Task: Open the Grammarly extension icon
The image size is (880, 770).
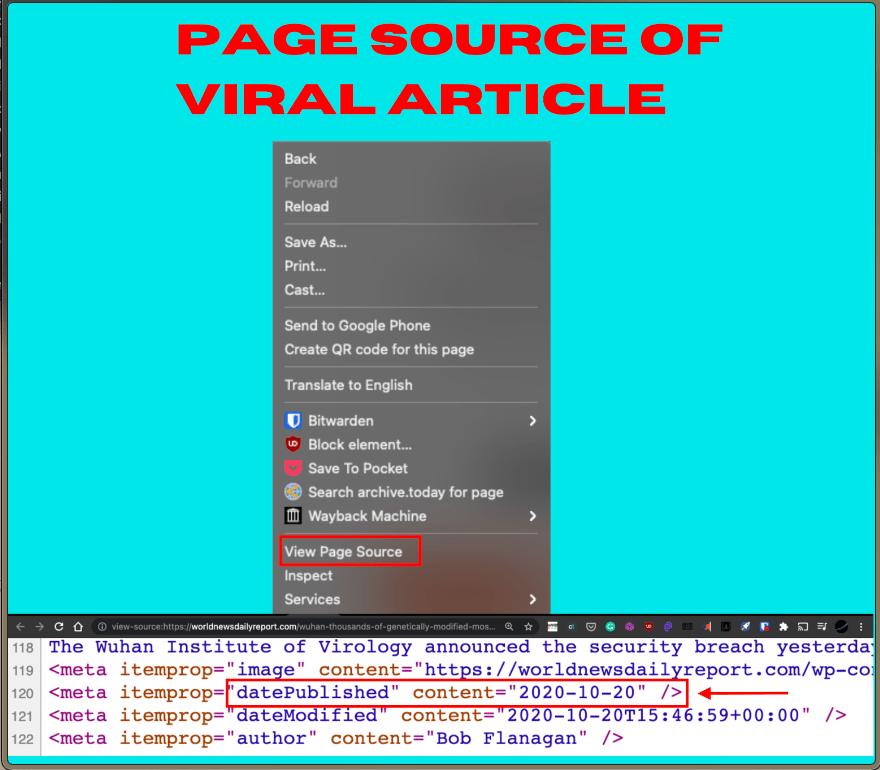Action: (x=610, y=626)
